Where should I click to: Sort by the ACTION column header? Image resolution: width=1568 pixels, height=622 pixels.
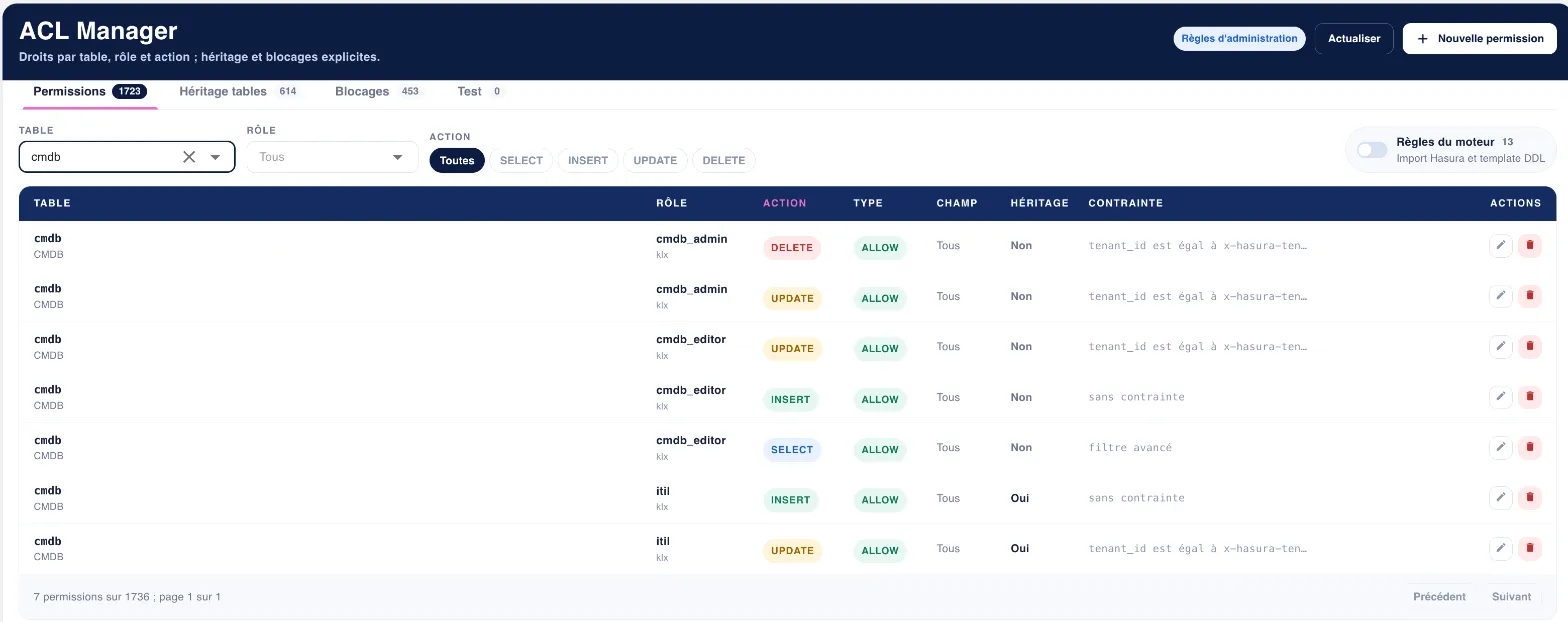tap(784, 203)
